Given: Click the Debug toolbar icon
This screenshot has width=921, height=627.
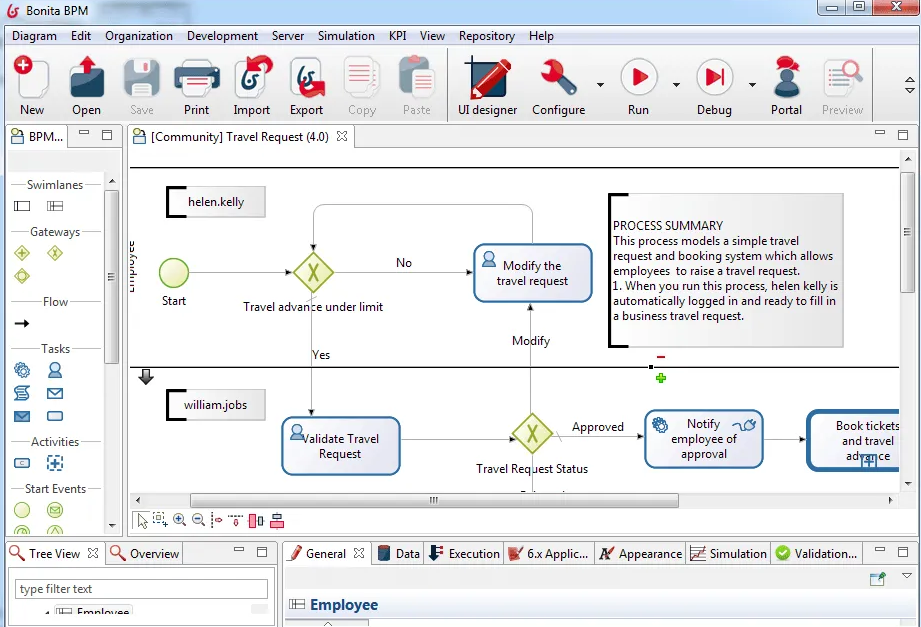Looking at the screenshot, I should [x=714, y=77].
